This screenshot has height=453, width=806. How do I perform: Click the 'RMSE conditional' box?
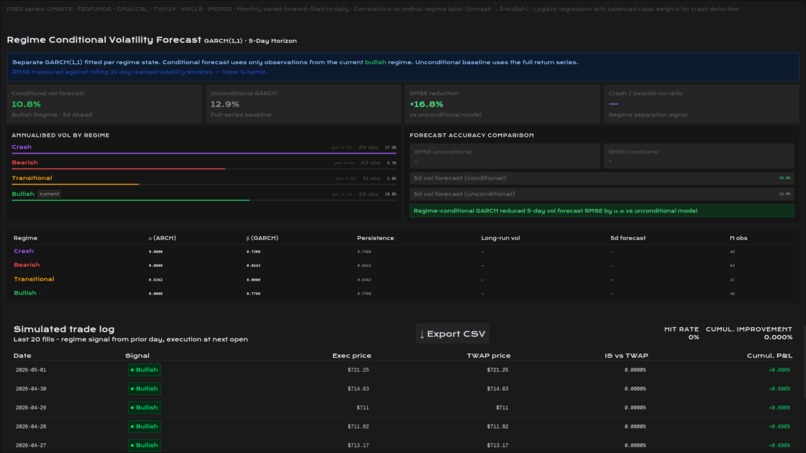[699, 156]
